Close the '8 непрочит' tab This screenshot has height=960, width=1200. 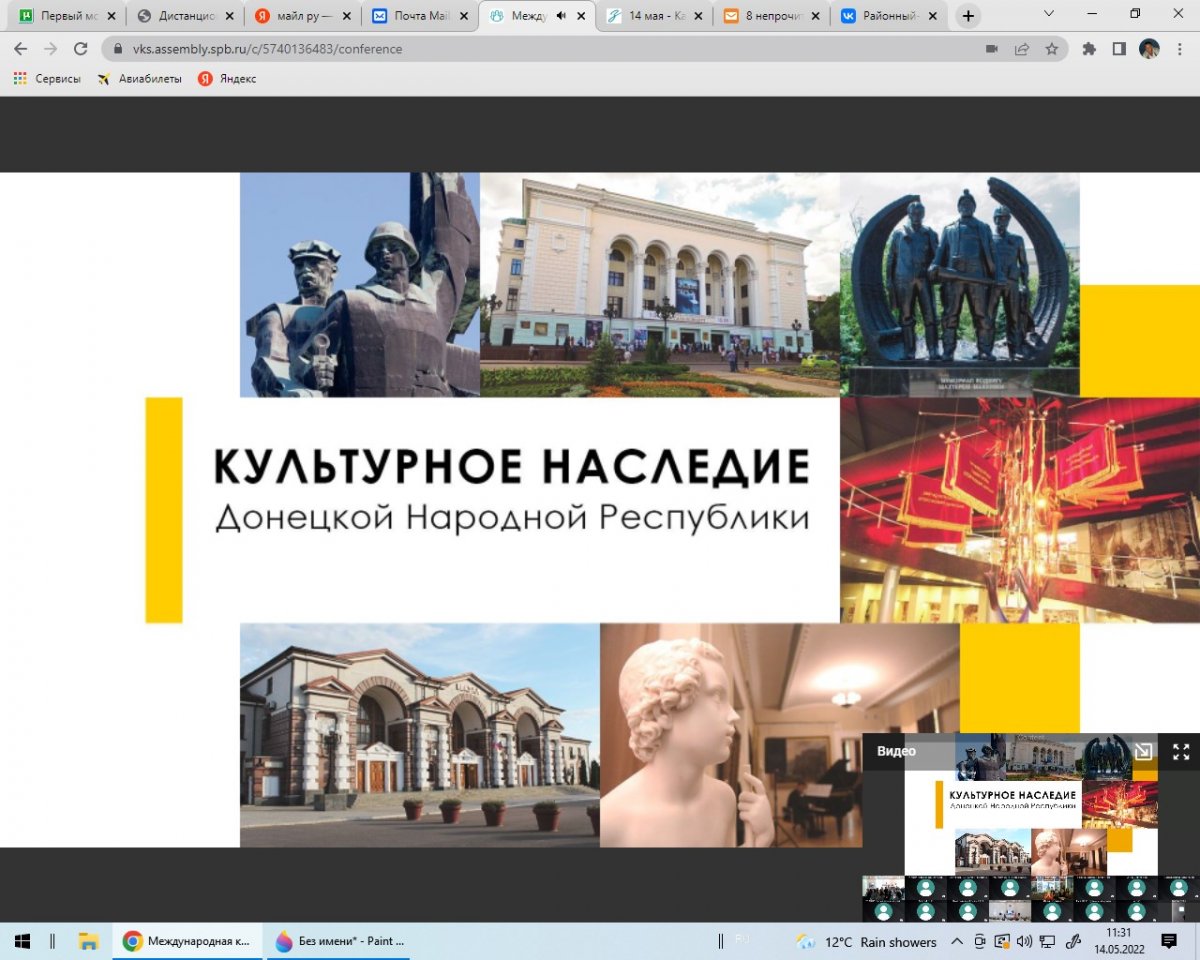click(x=816, y=16)
